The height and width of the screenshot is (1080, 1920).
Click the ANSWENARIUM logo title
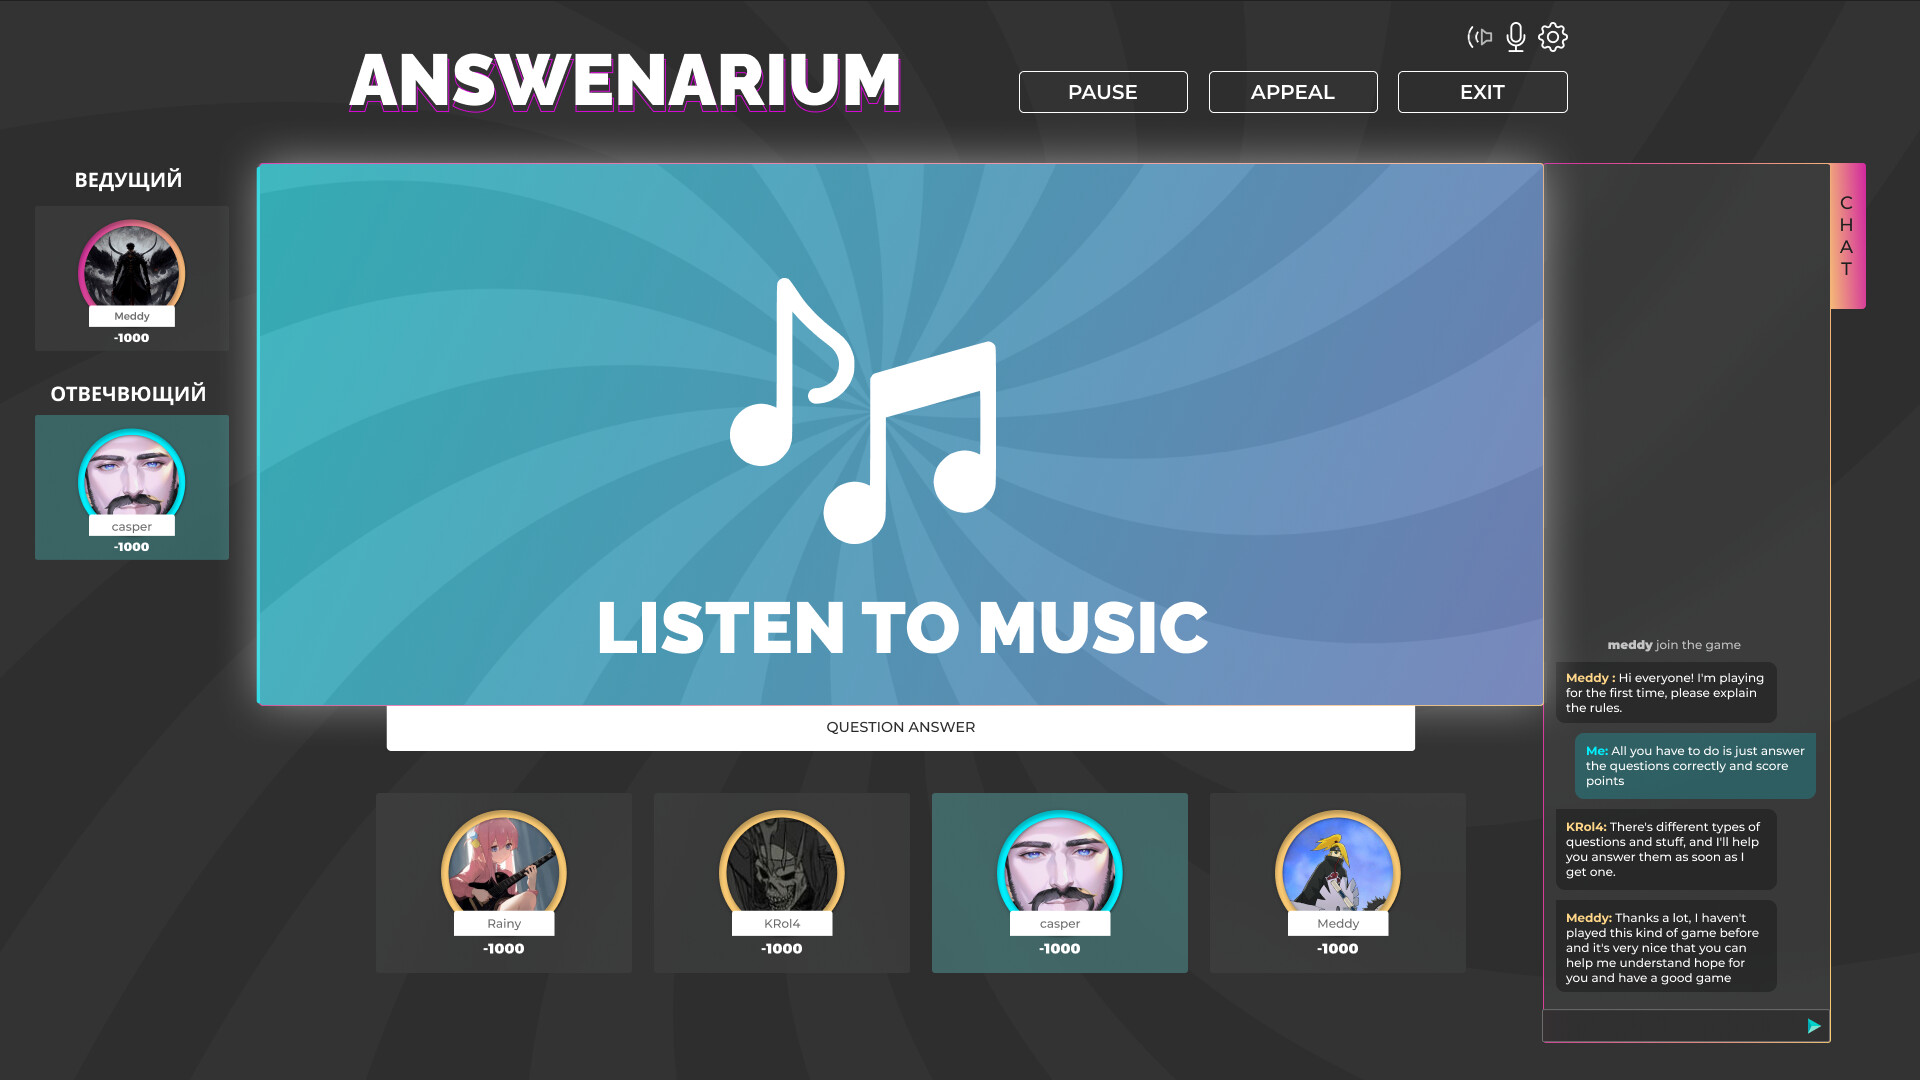click(625, 81)
